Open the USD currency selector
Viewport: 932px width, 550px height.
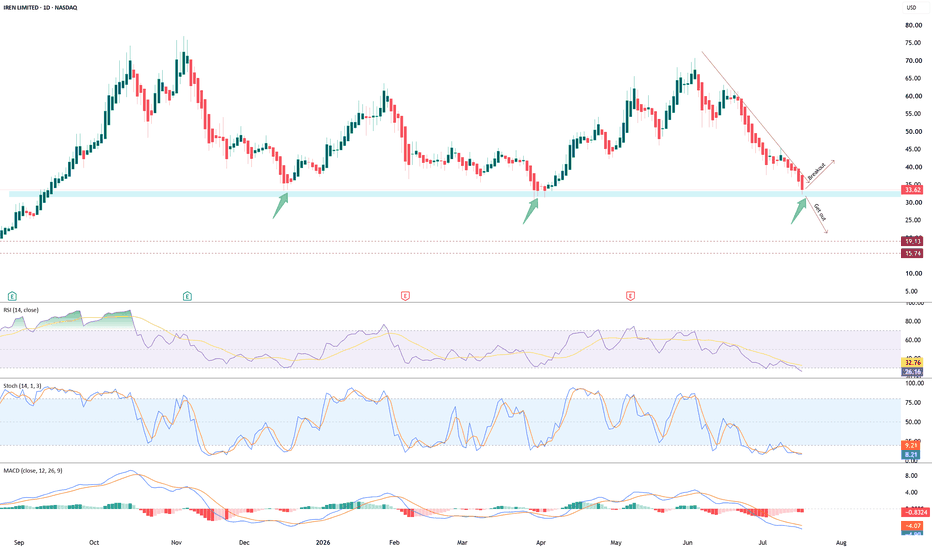(911, 8)
